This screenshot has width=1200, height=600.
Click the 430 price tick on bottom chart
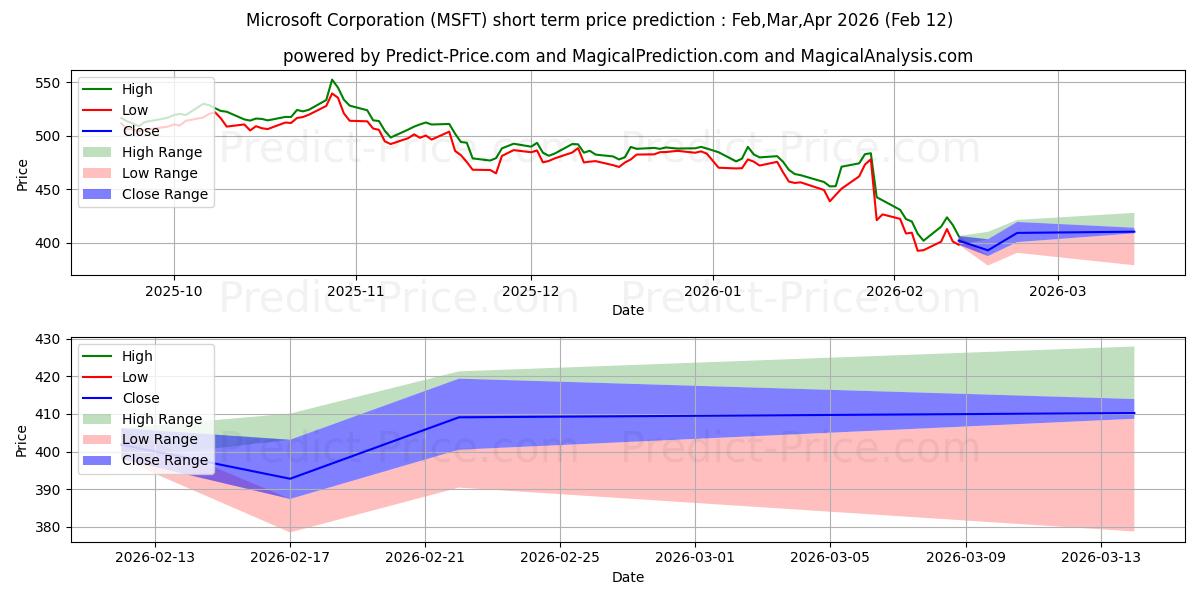47,340
